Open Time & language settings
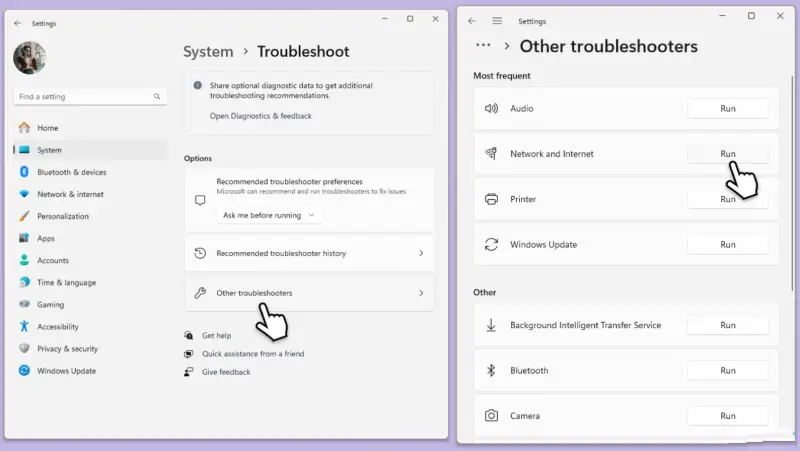 [x=90, y=283]
